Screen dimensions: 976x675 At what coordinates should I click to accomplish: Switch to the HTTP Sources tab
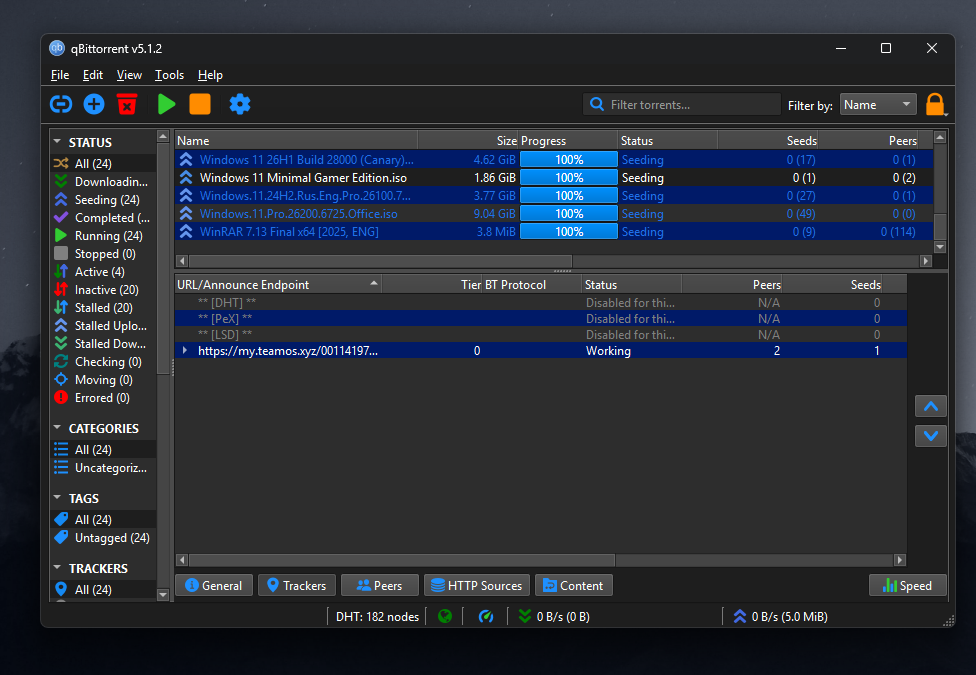(477, 585)
